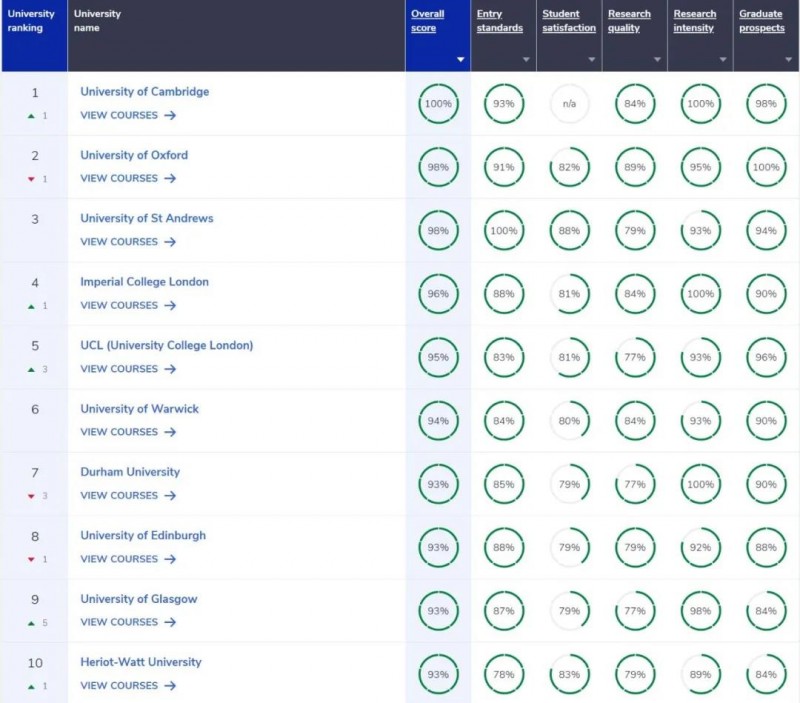This screenshot has width=800, height=703.
Task: Sort by Research quality column header
Action: coord(629,21)
